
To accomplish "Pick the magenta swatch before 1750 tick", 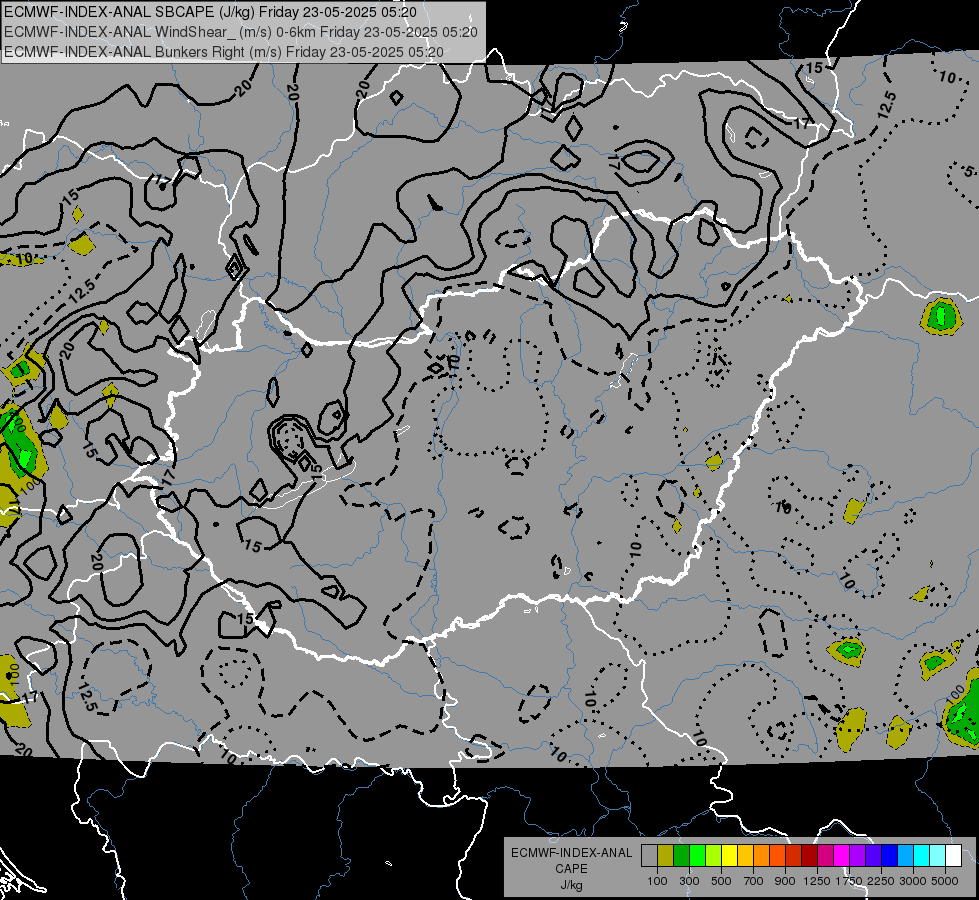I will (842, 856).
